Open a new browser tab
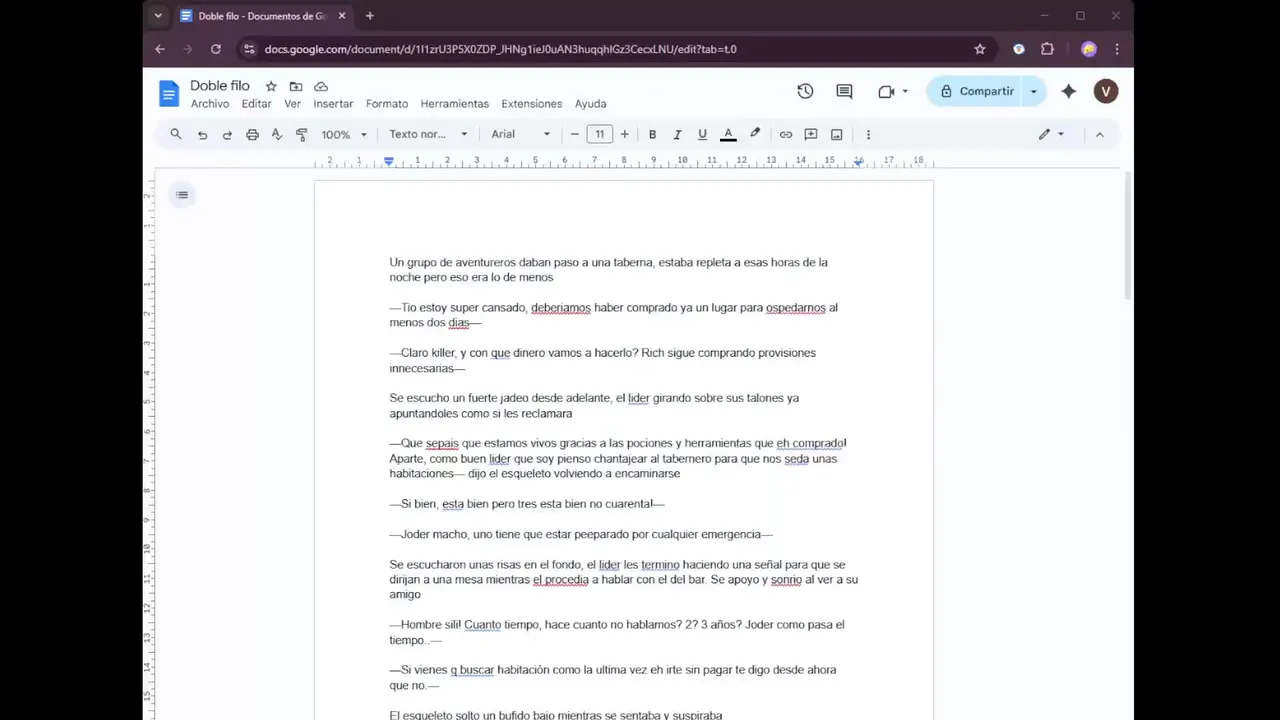Image resolution: width=1280 pixels, height=720 pixels. click(x=370, y=16)
